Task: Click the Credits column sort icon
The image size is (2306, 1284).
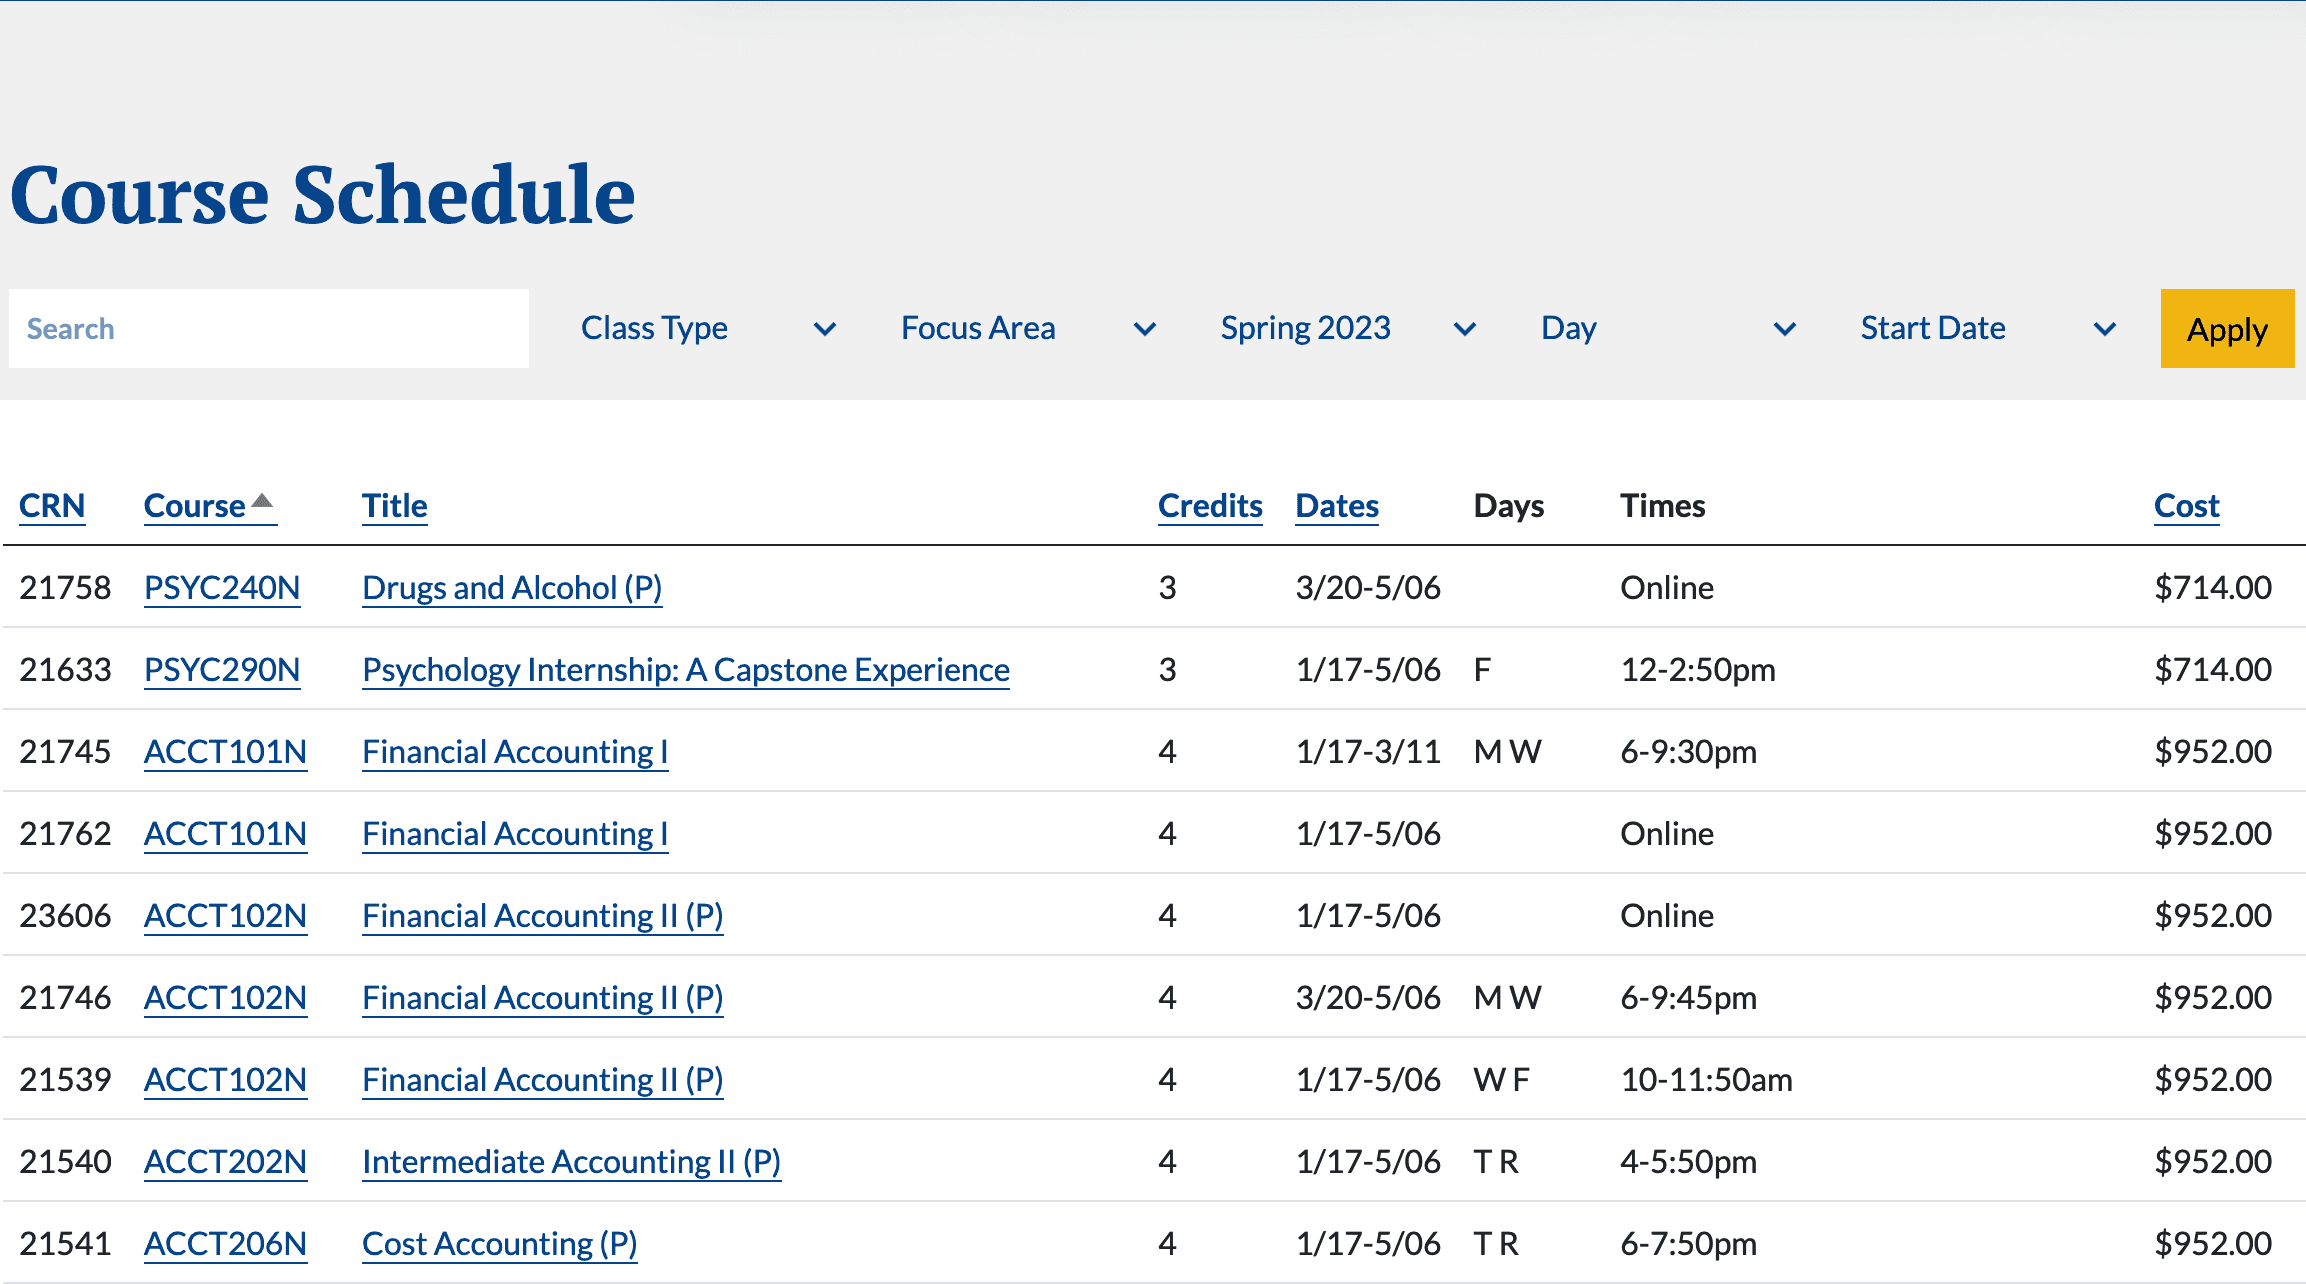Action: (1204, 503)
